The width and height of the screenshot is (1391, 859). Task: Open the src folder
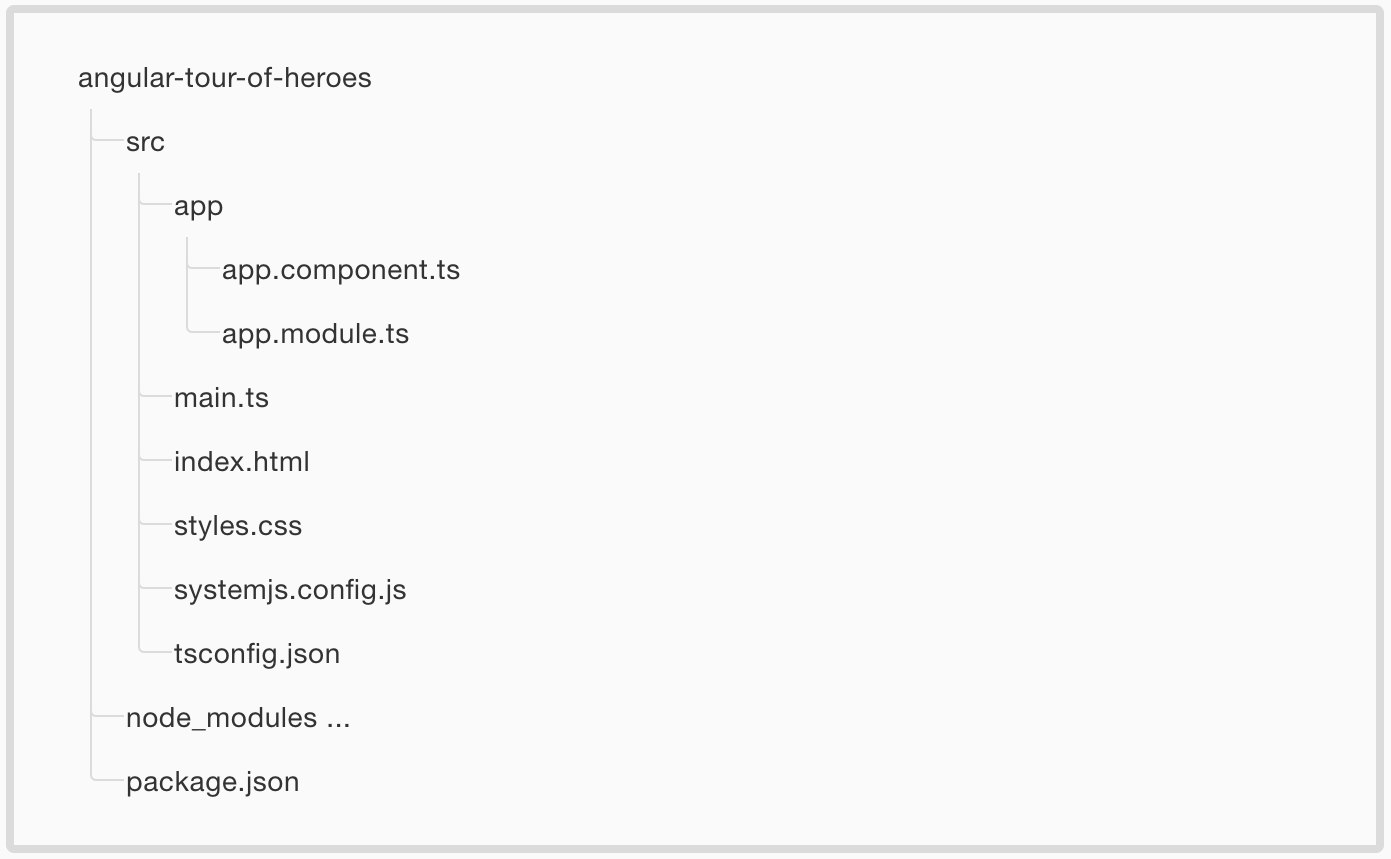(x=145, y=142)
